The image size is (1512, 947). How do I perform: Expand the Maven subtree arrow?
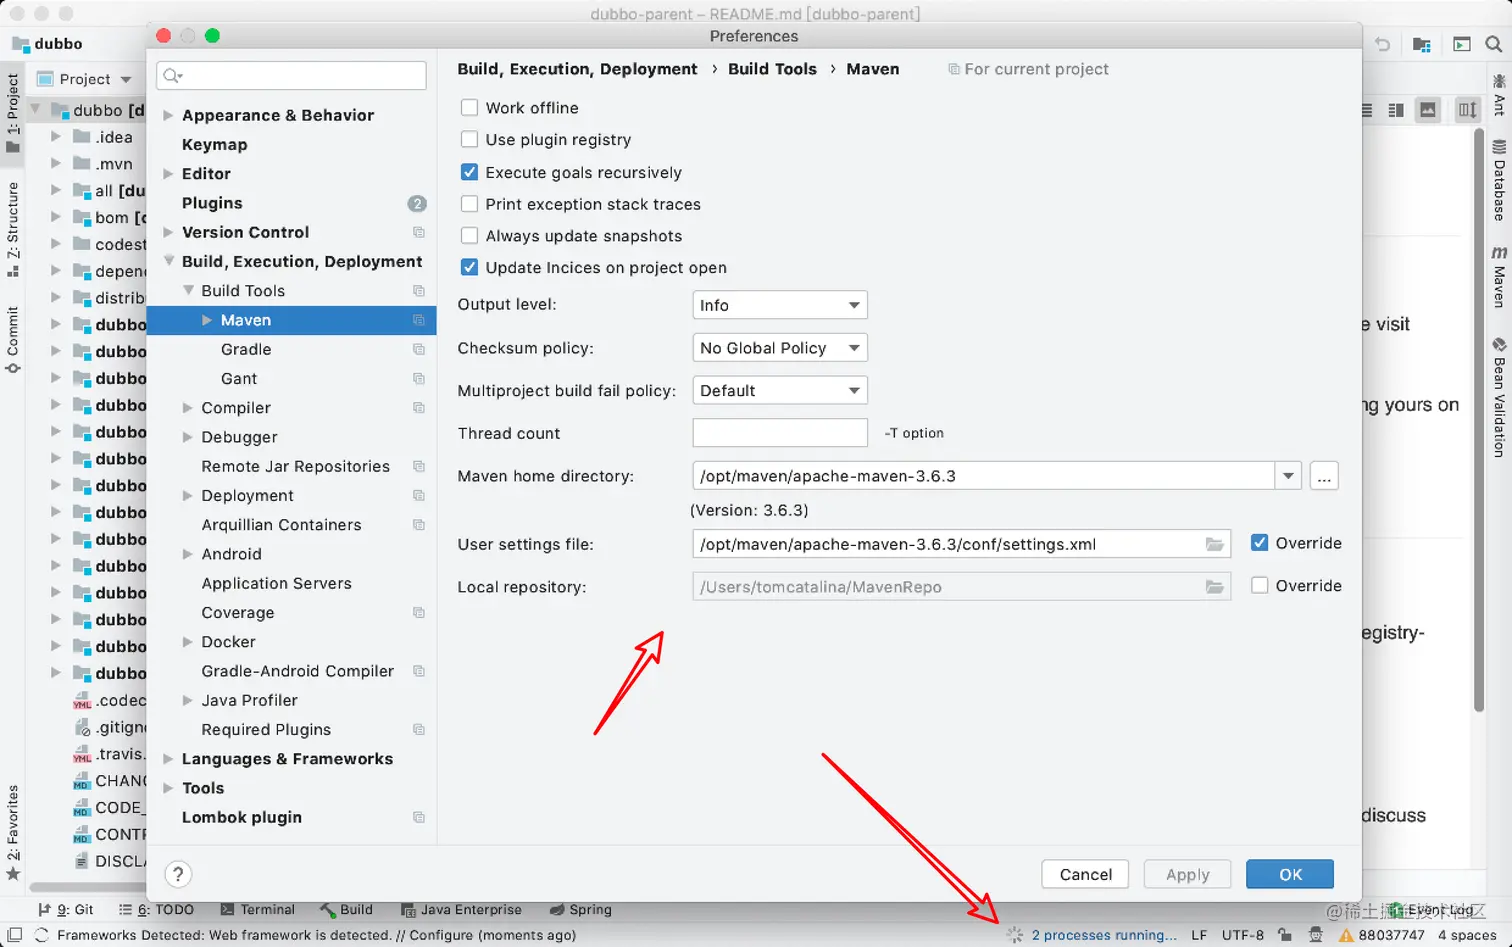[x=207, y=320]
